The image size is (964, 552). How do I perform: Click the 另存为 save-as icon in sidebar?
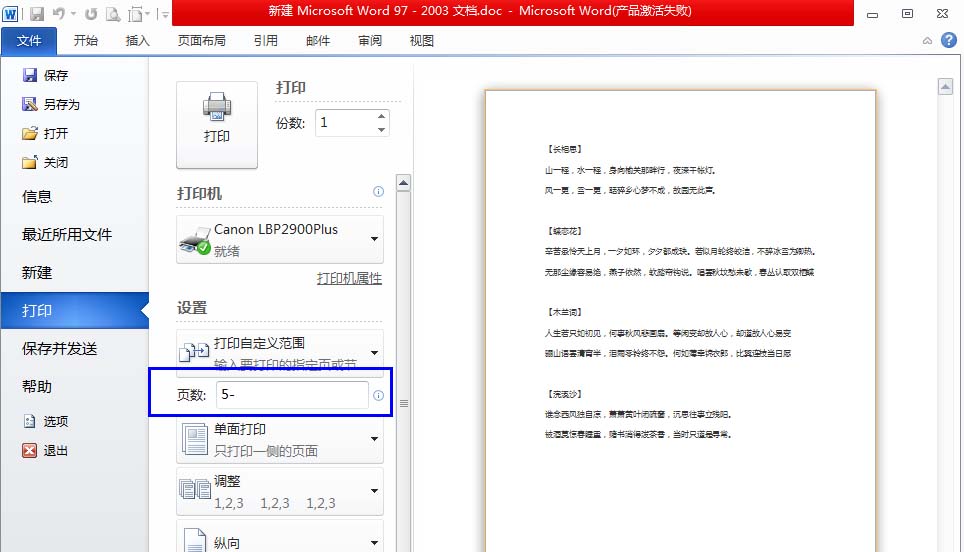[x=30, y=104]
